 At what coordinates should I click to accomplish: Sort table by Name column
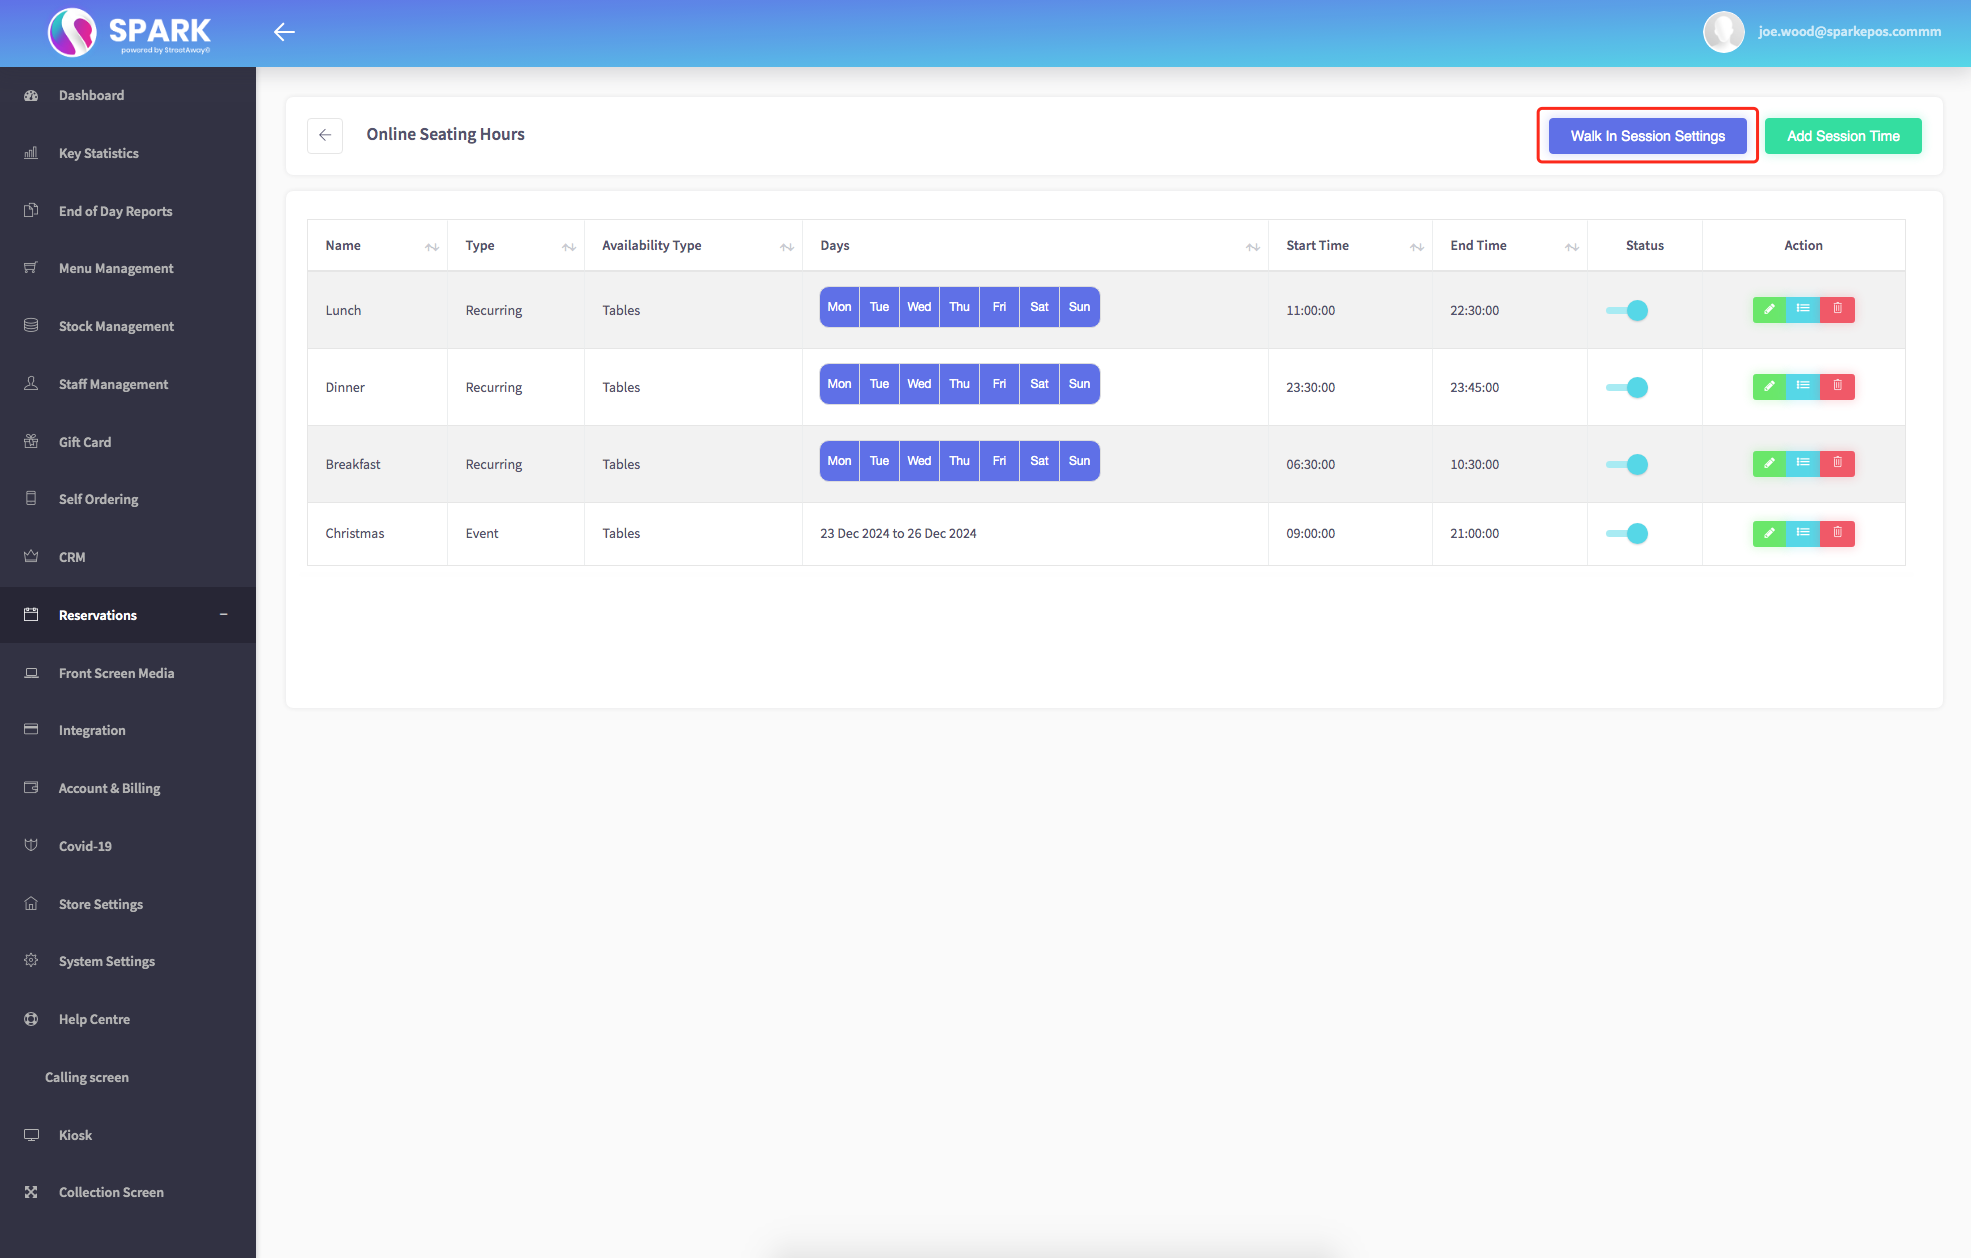(x=431, y=246)
